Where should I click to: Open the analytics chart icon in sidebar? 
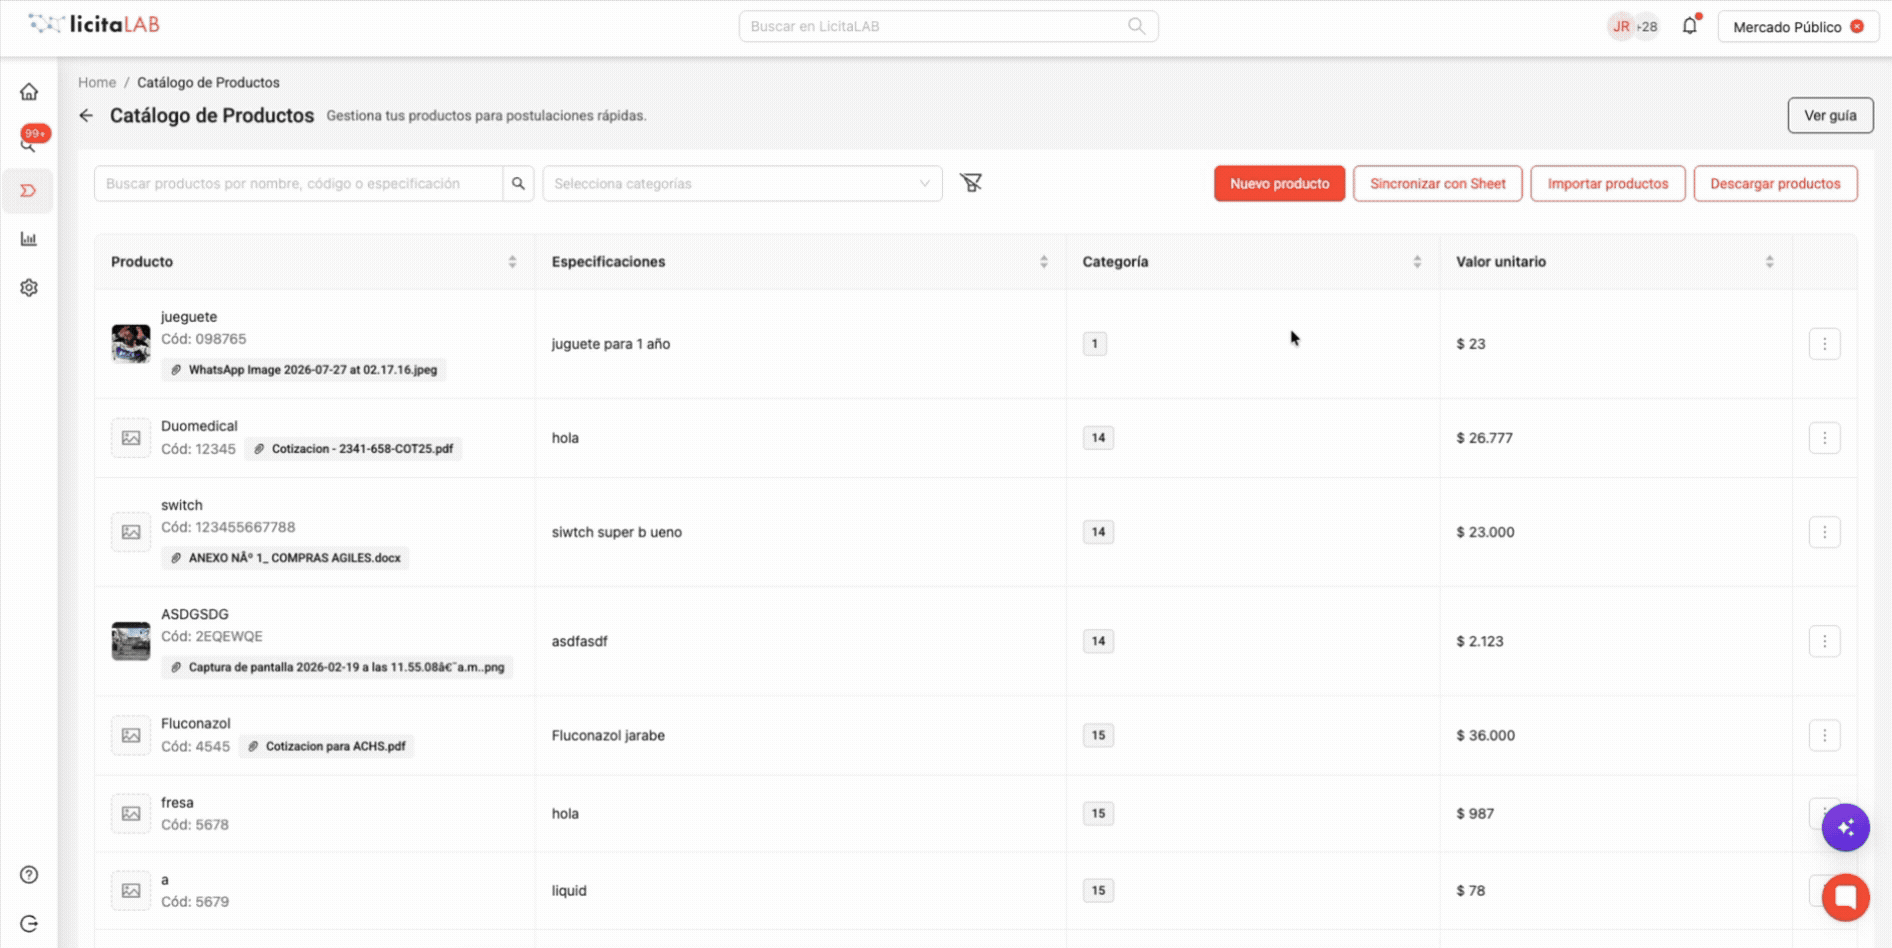pyautogui.click(x=29, y=239)
